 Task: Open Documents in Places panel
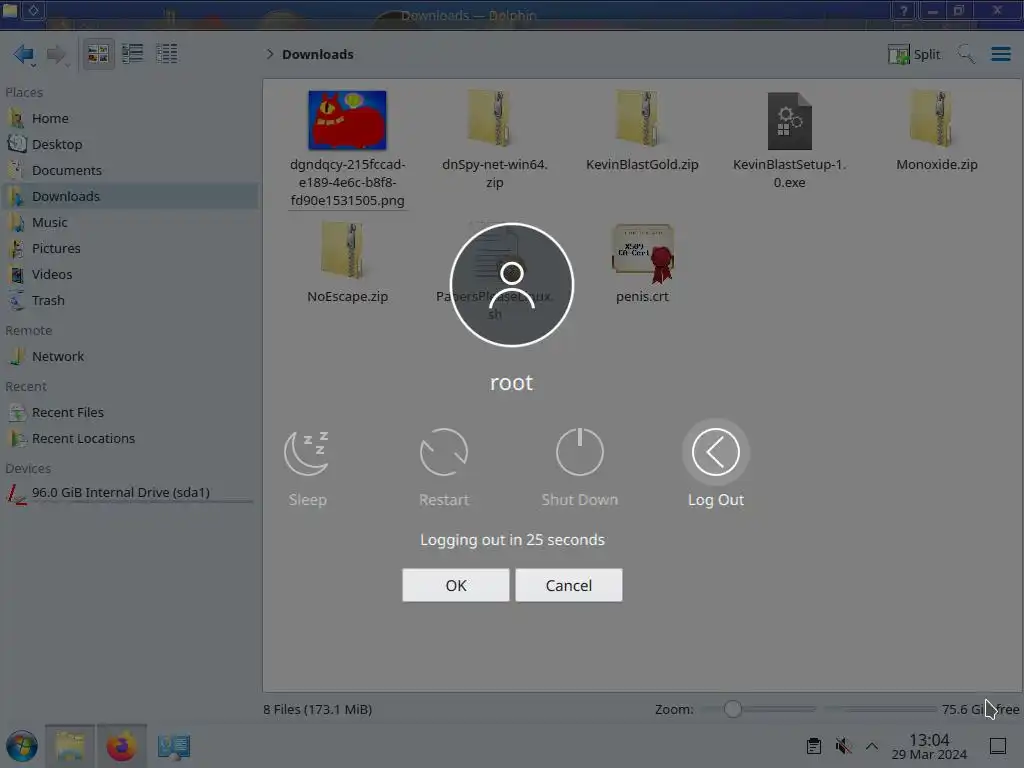(129, 170)
